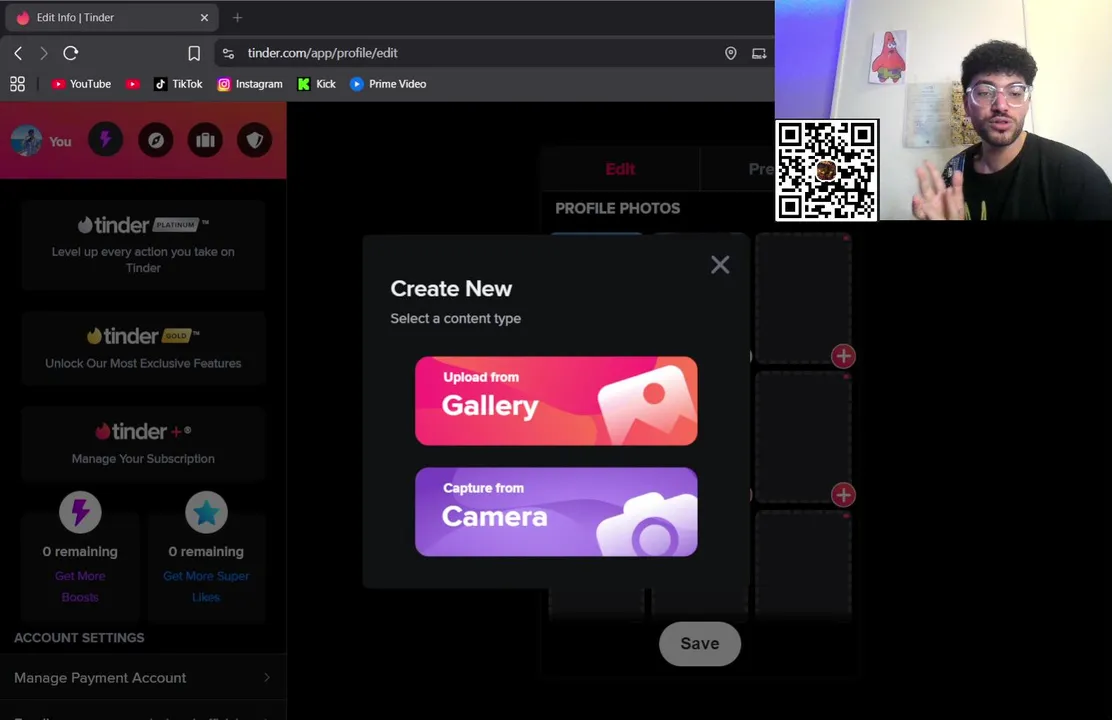Open the Instagram bookmark
The height and width of the screenshot is (720, 1112).
click(250, 84)
